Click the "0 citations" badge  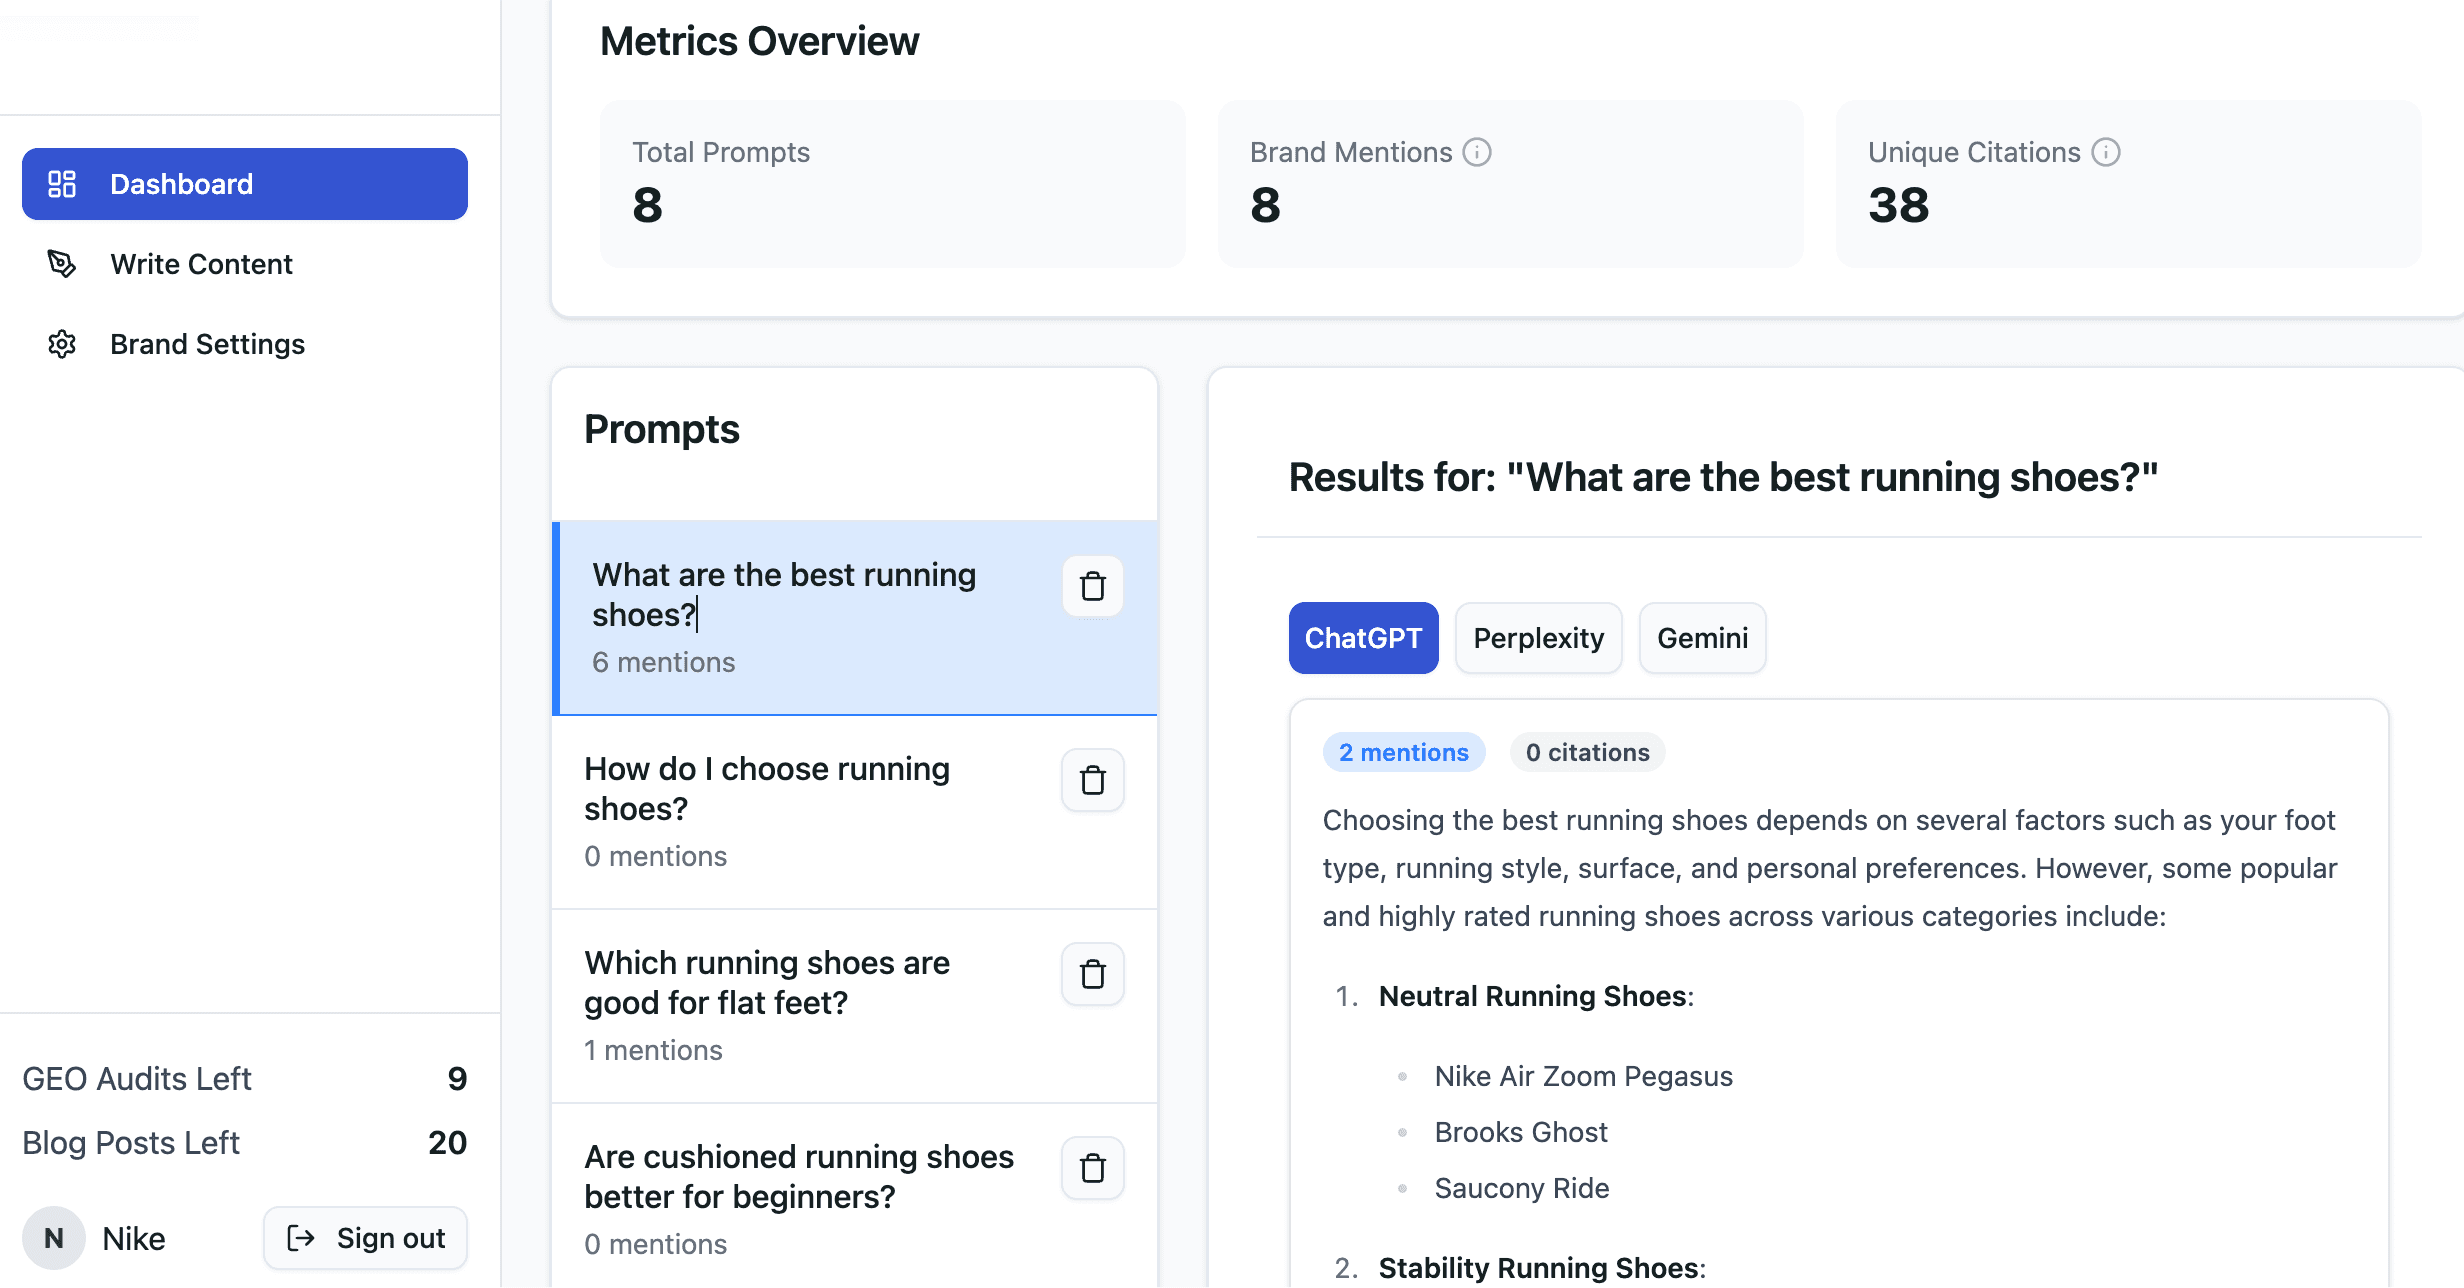(x=1588, y=752)
